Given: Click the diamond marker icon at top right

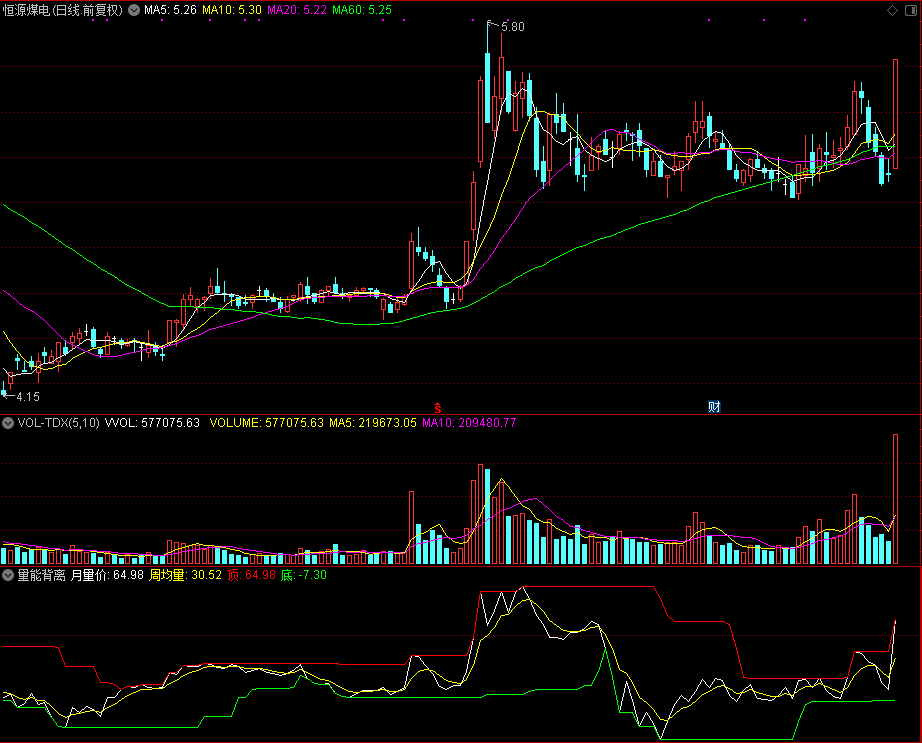Looking at the screenshot, I should [x=892, y=10].
